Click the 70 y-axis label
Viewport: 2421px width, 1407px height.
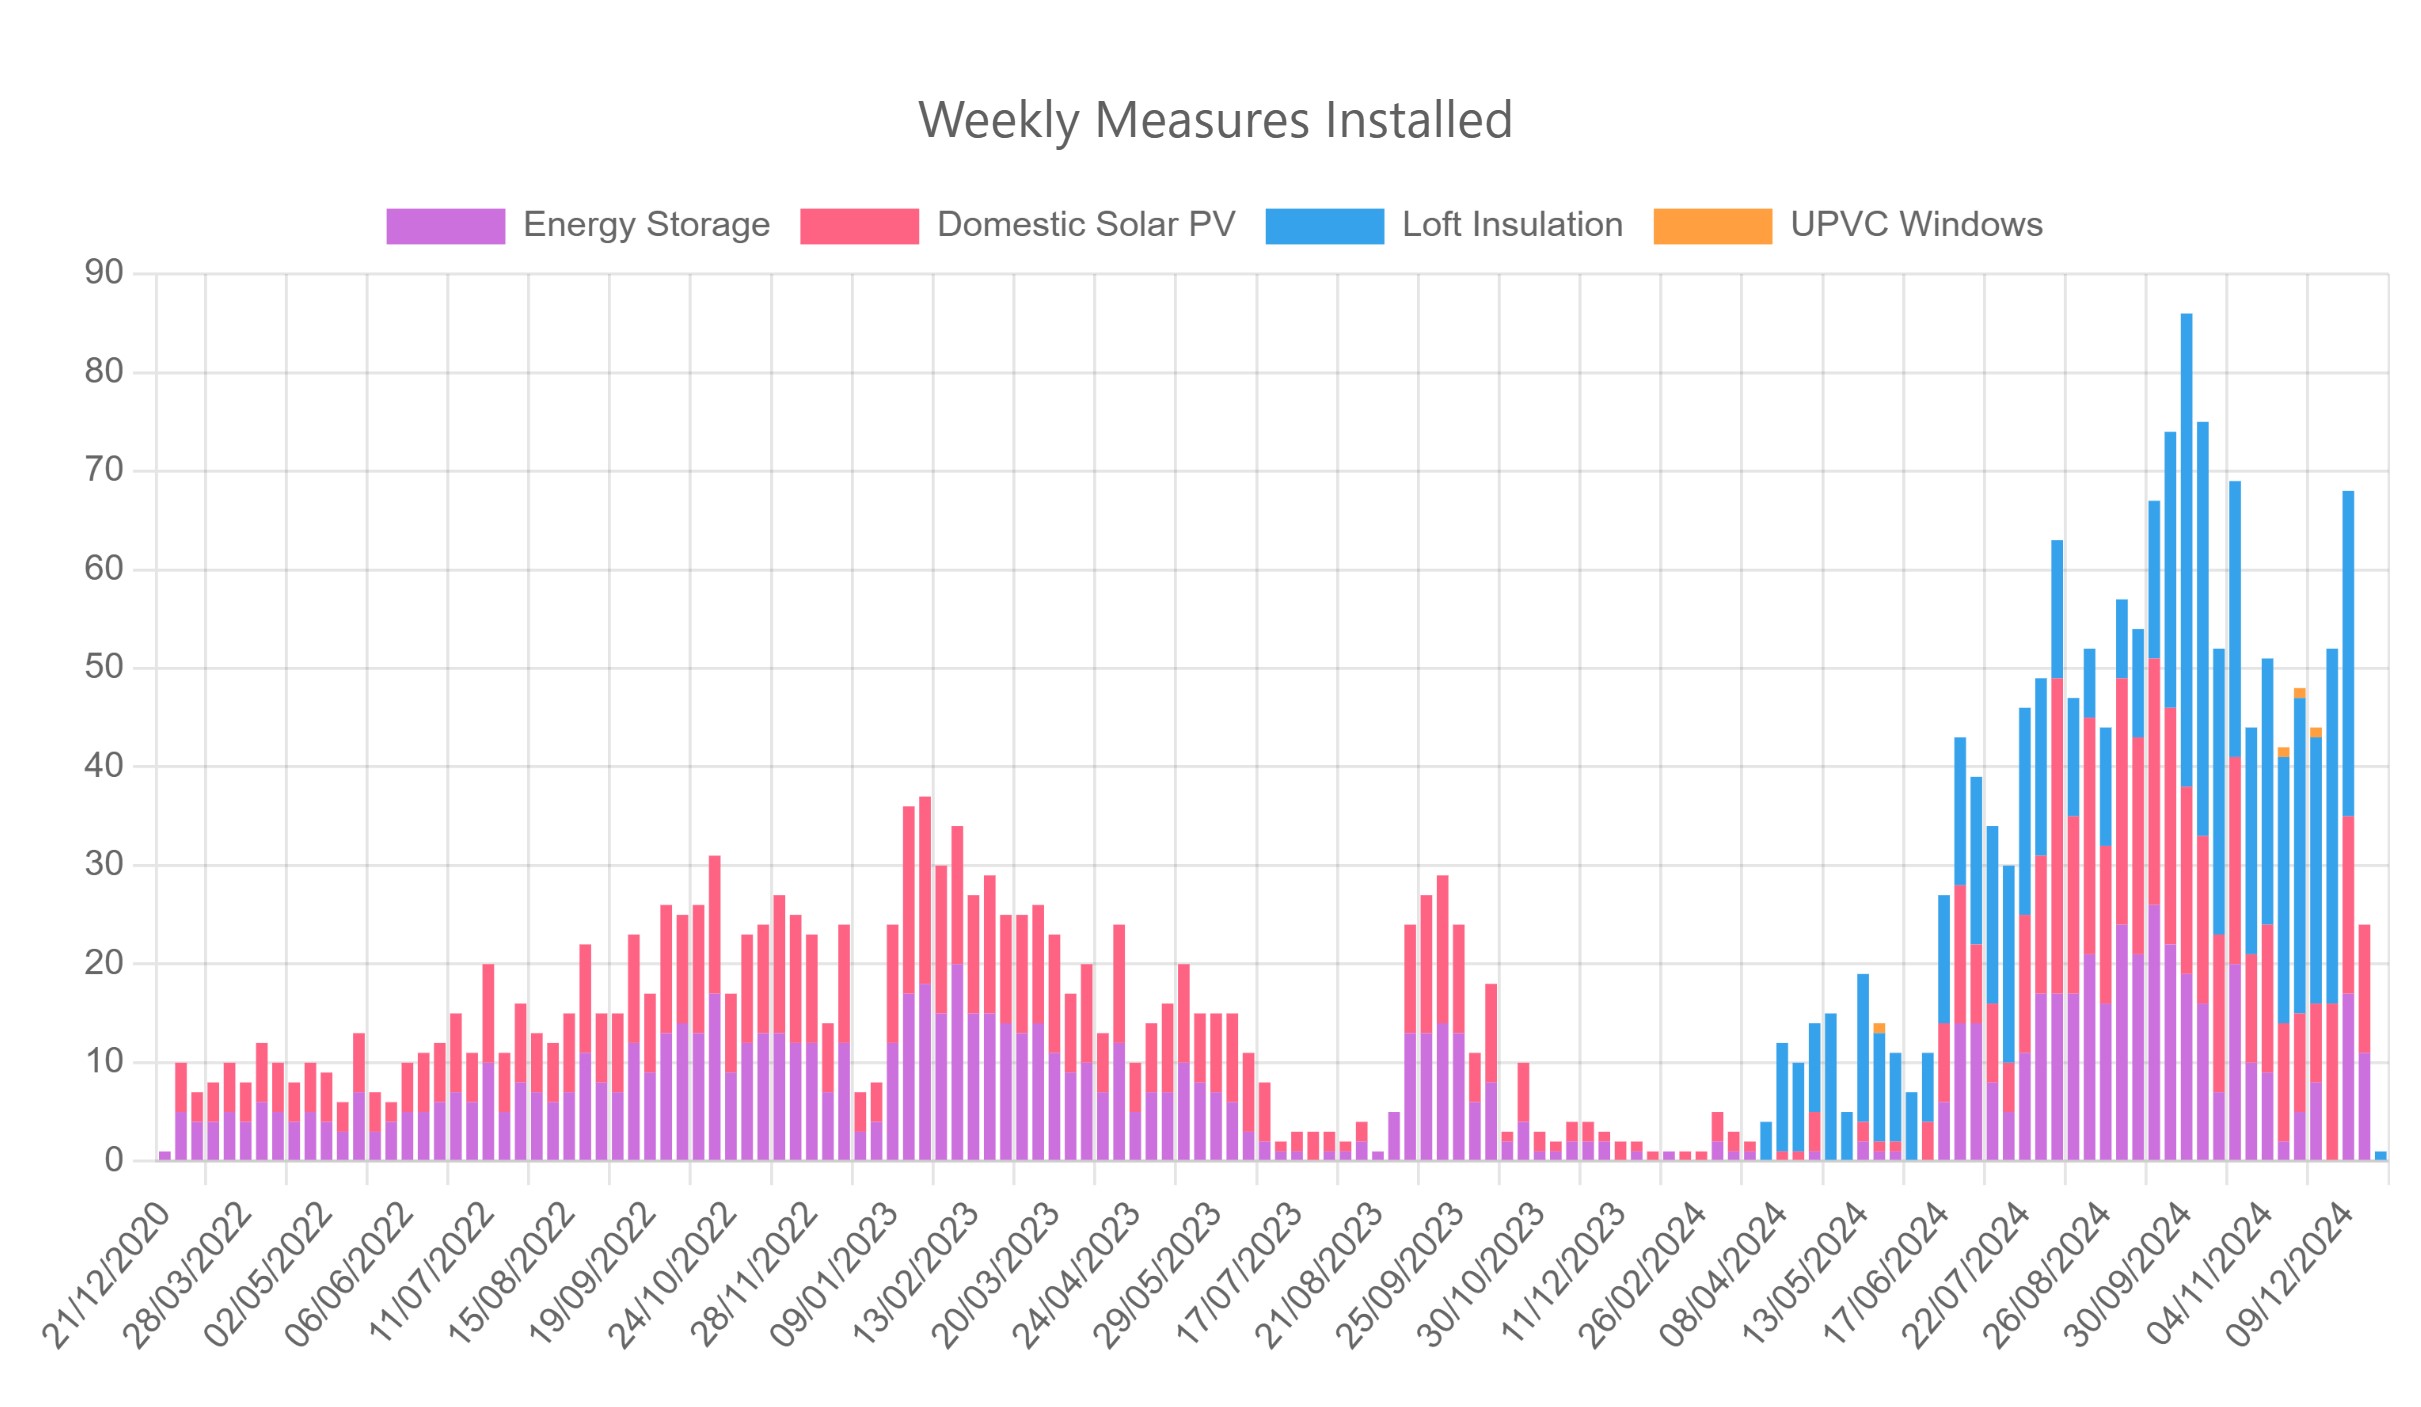coord(104,470)
